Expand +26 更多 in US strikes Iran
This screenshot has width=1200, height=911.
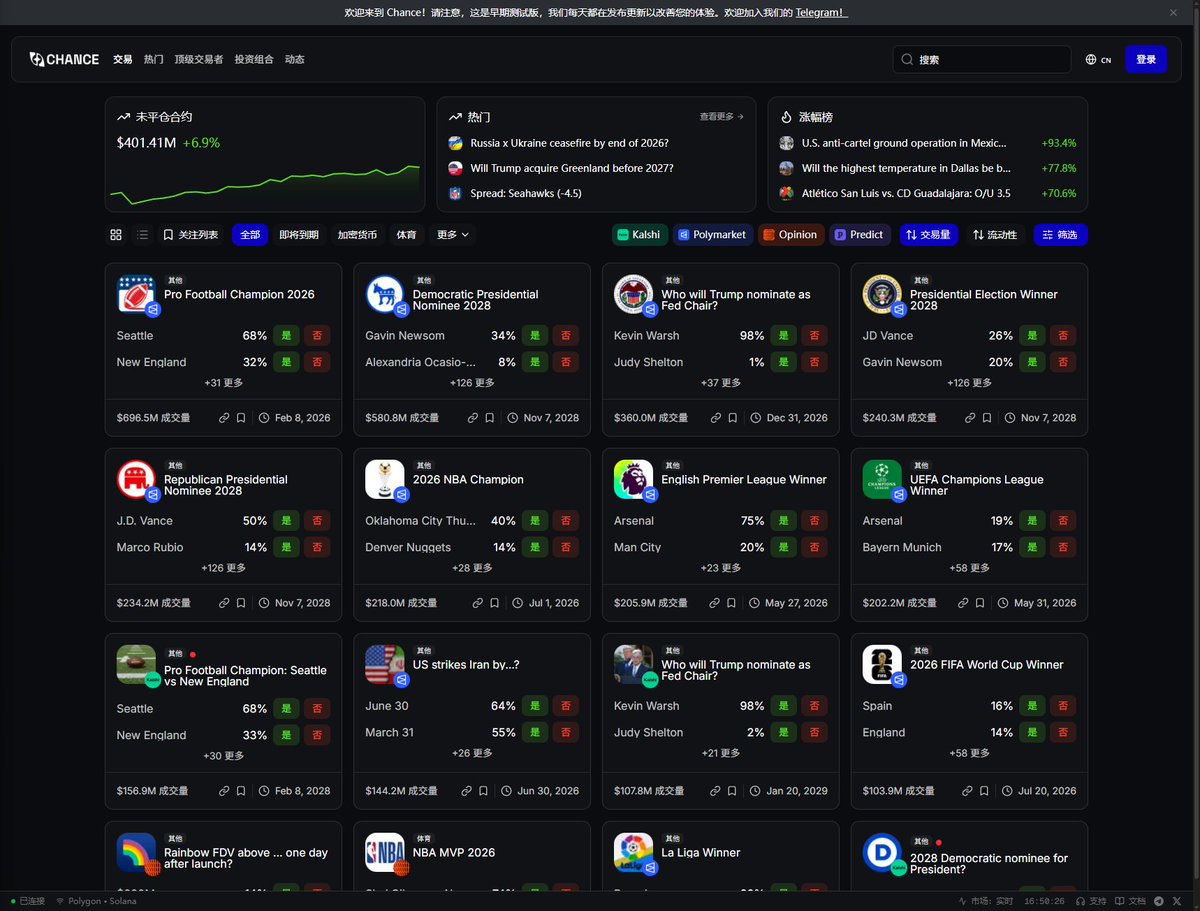pyautogui.click(x=472, y=753)
